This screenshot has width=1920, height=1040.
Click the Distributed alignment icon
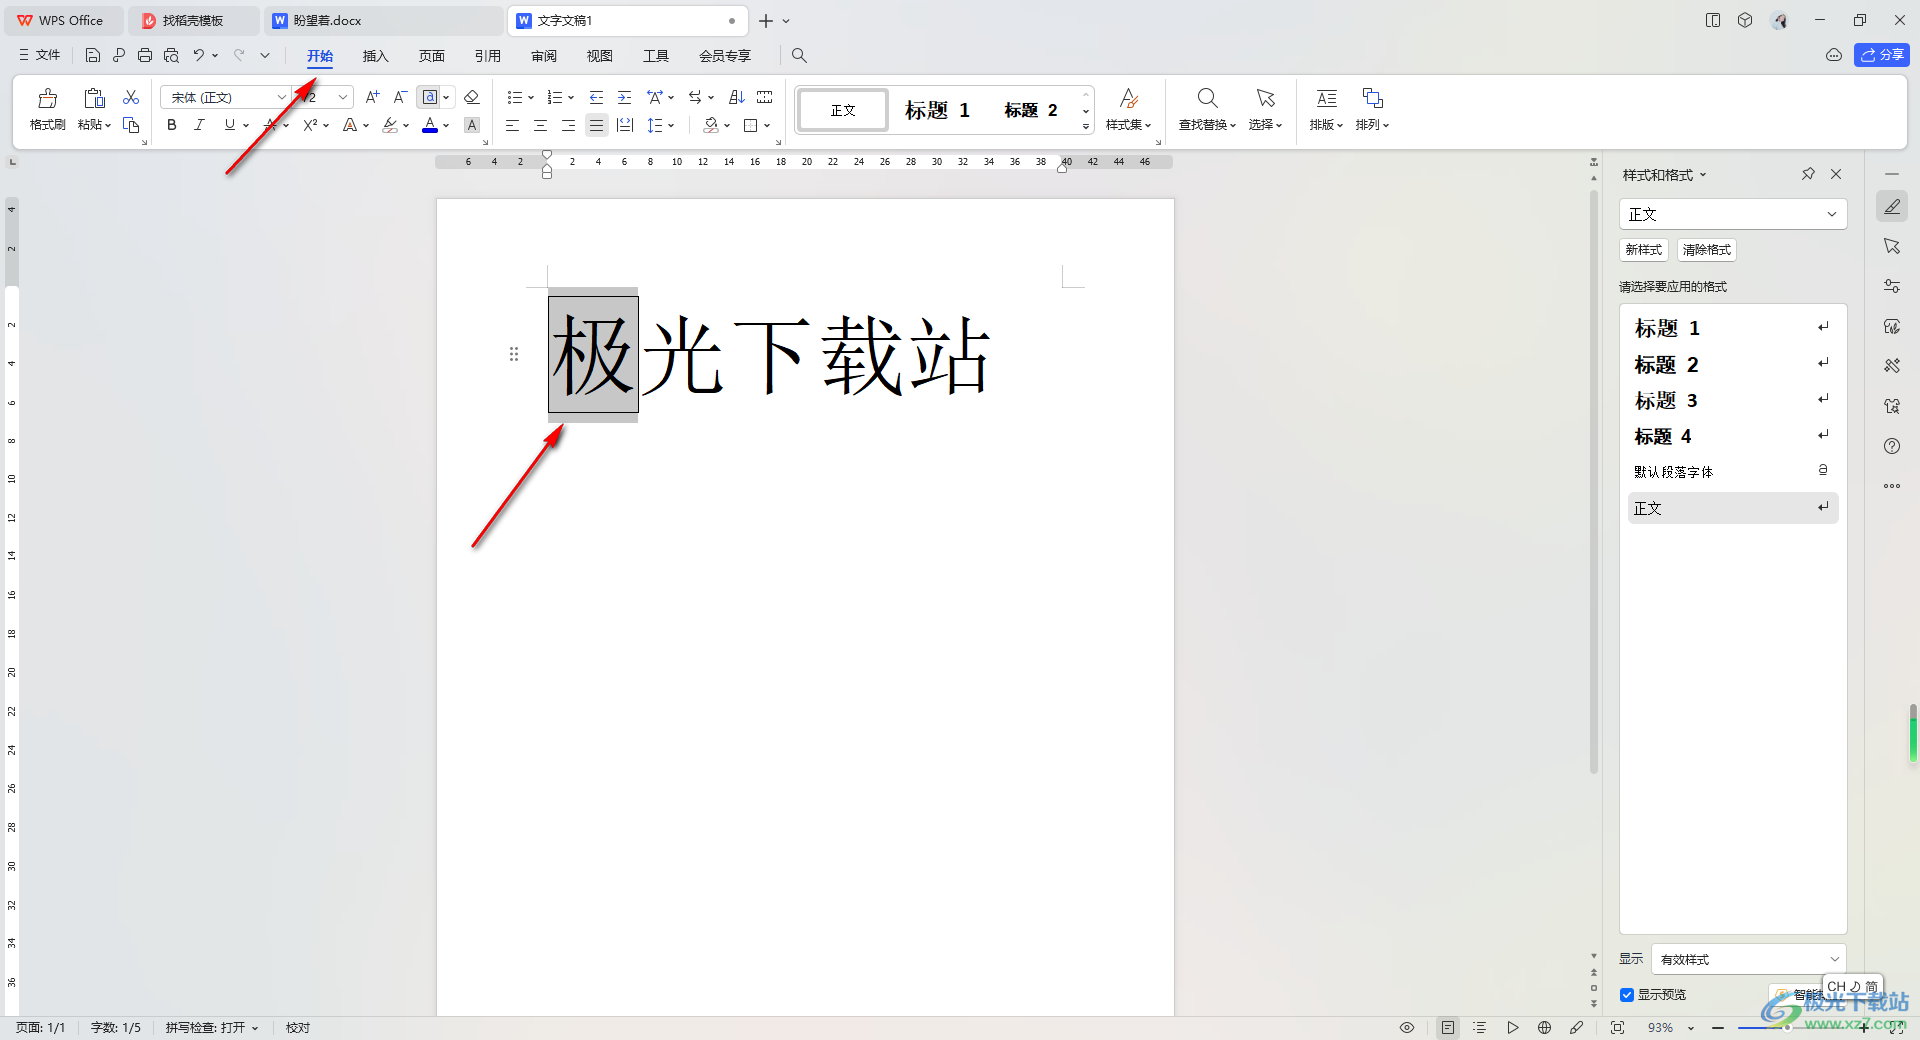(625, 125)
